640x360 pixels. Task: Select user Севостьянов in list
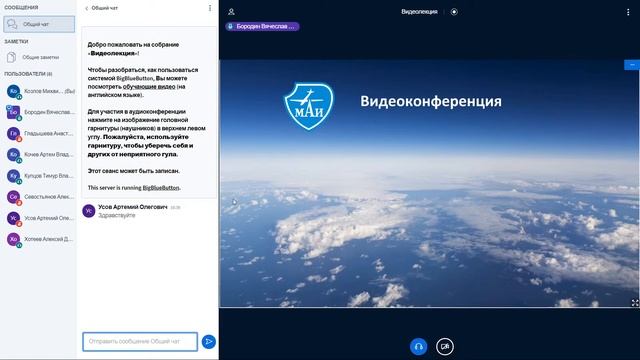click(40, 197)
